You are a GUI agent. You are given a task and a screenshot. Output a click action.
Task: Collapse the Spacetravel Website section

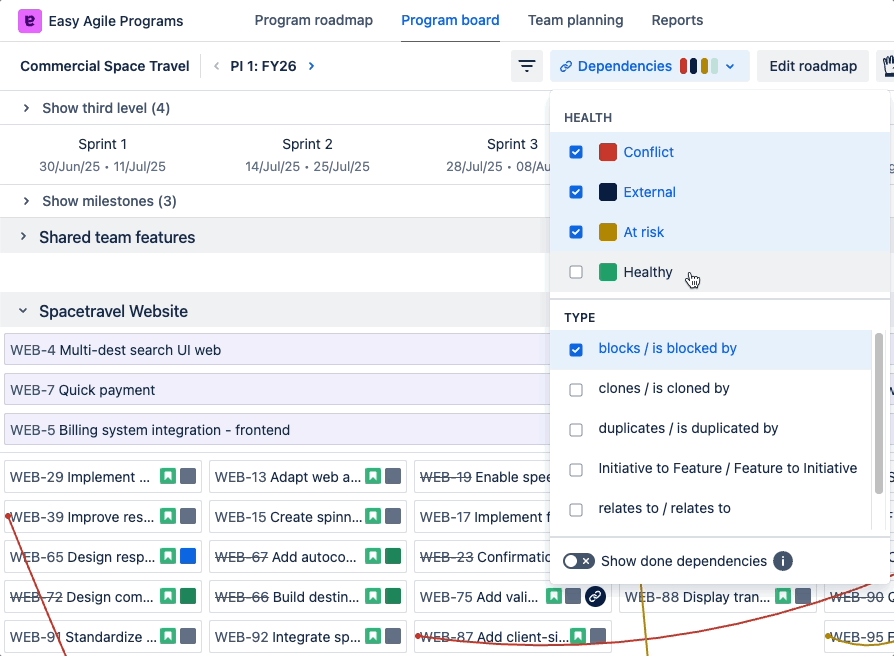point(23,312)
